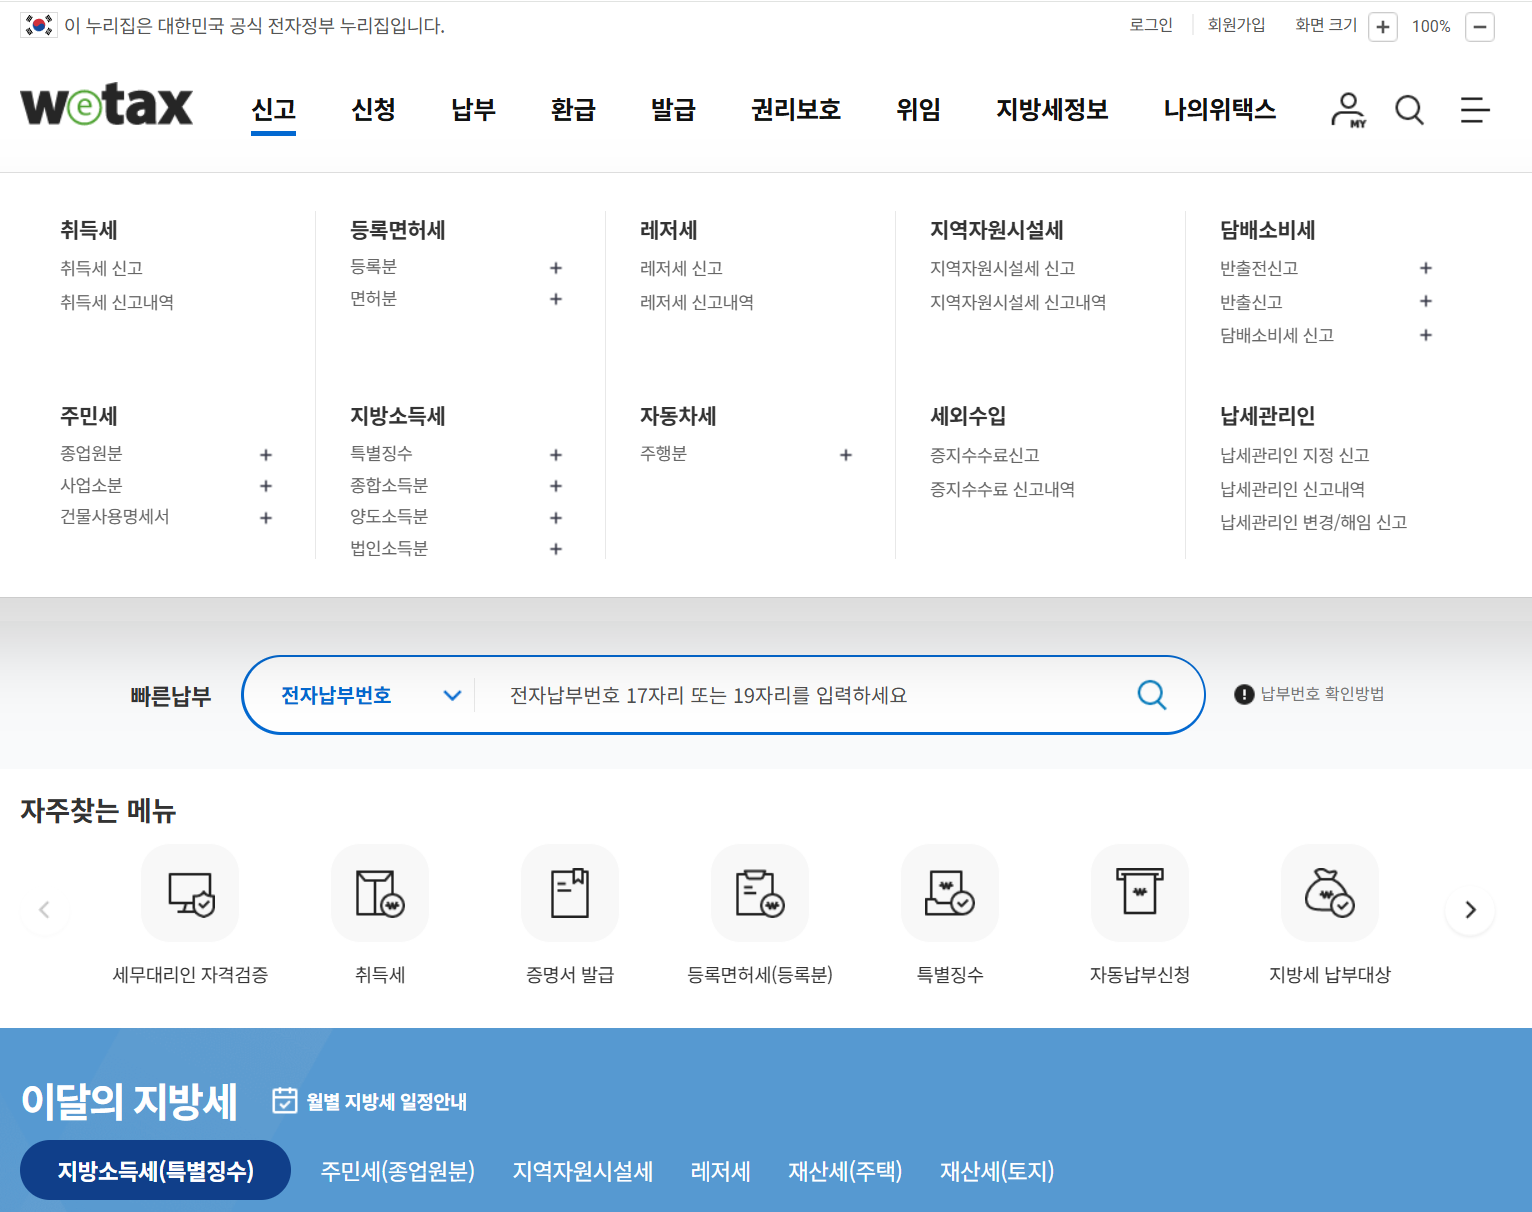The image size is (1532, 1212).
Task: Open the hamburger full-menu icon
Action: pos(1475,110)
